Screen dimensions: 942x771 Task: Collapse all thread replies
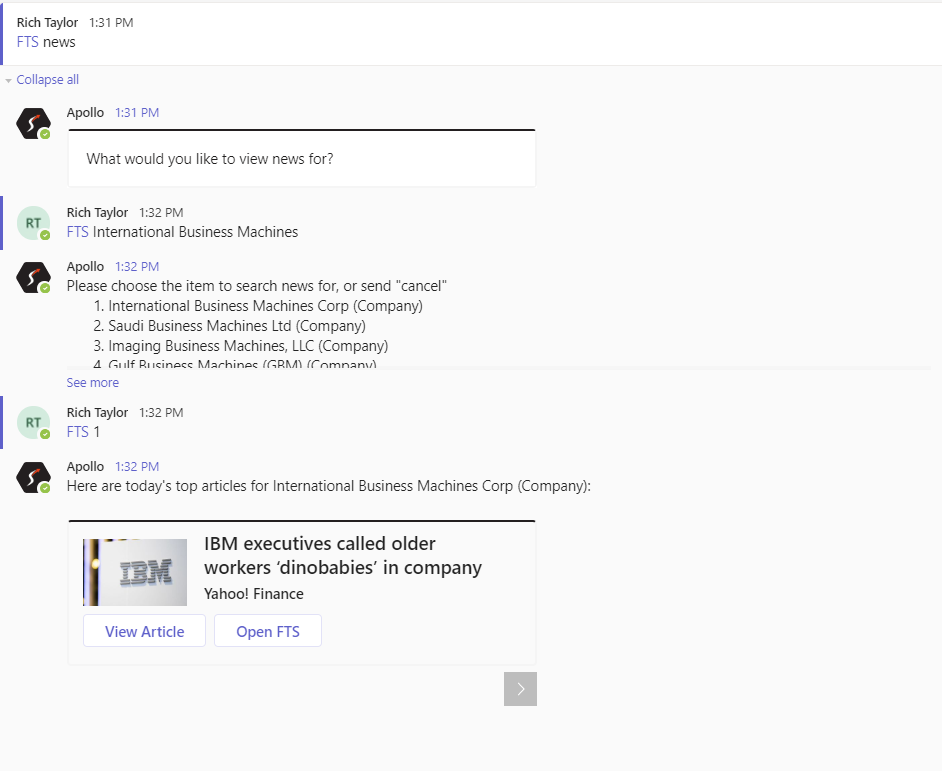[47, 79]
